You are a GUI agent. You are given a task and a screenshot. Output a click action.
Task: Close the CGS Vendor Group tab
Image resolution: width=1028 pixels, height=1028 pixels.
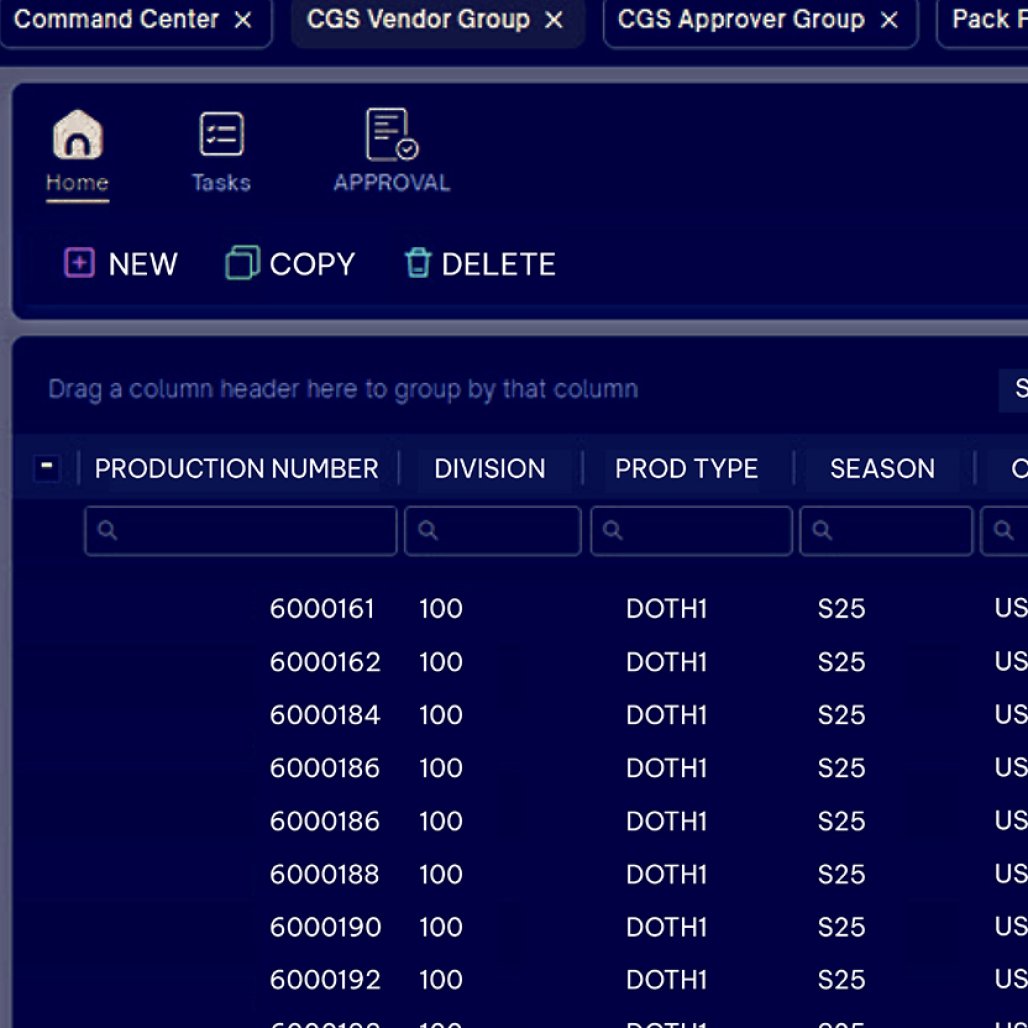[554, 20]
